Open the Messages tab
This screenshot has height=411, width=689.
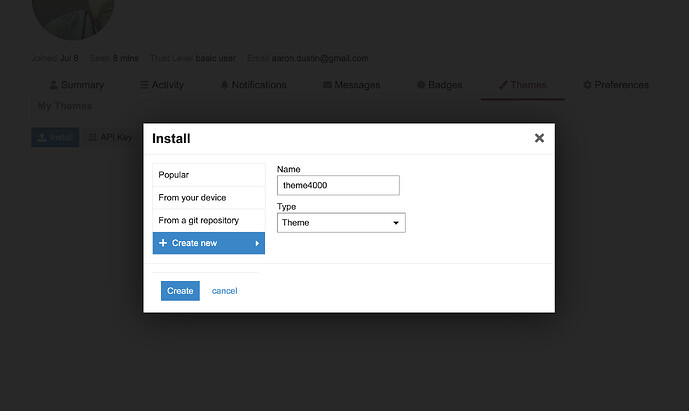coord(352,85)
